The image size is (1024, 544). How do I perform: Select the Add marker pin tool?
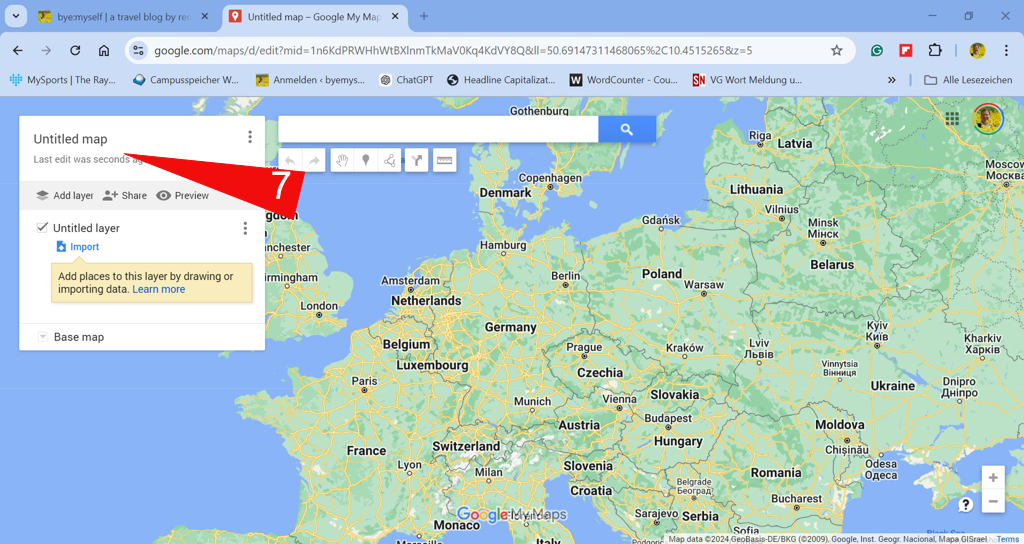[366, 161]
